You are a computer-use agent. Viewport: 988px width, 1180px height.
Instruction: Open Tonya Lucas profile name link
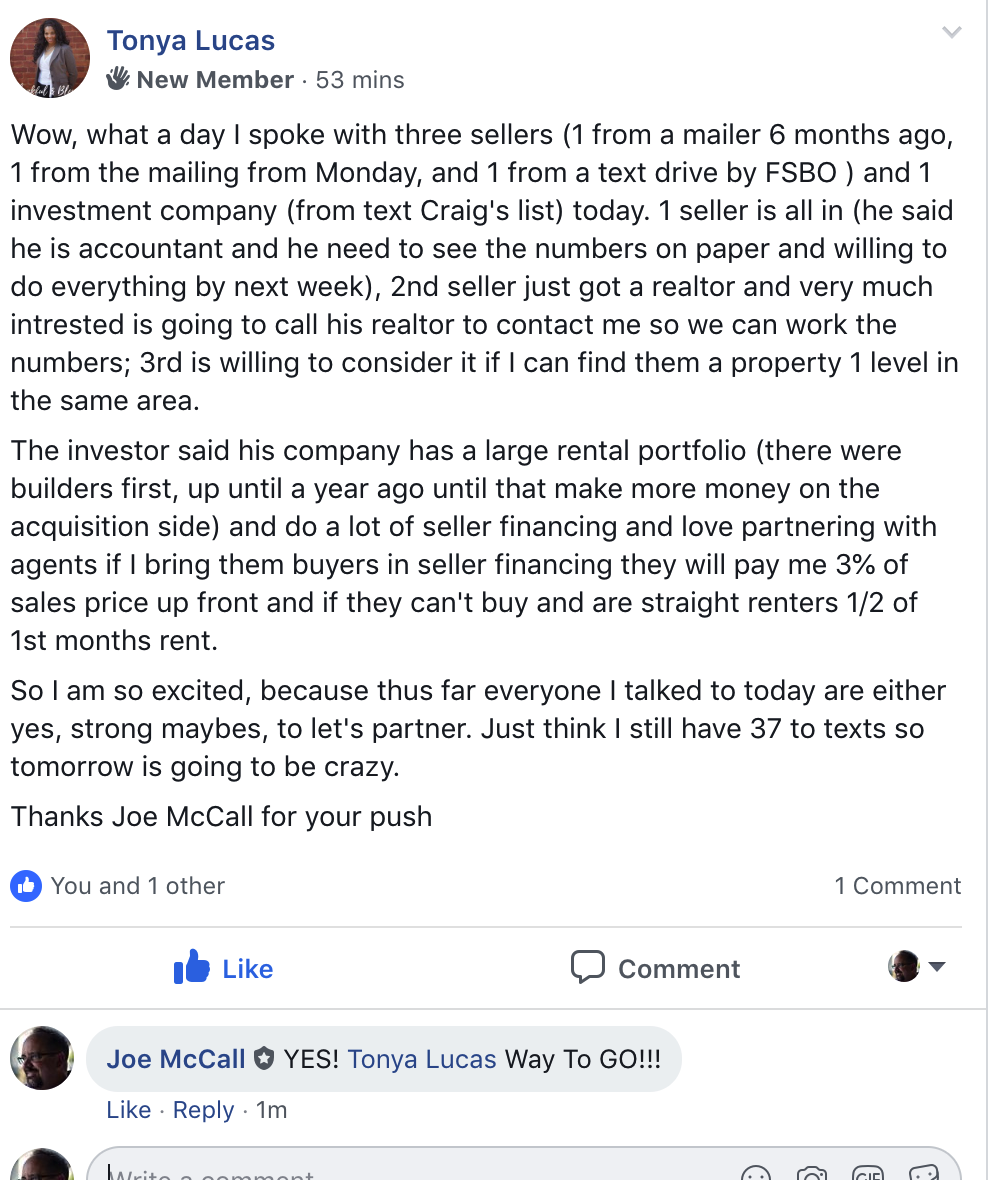tap(191, 41)
